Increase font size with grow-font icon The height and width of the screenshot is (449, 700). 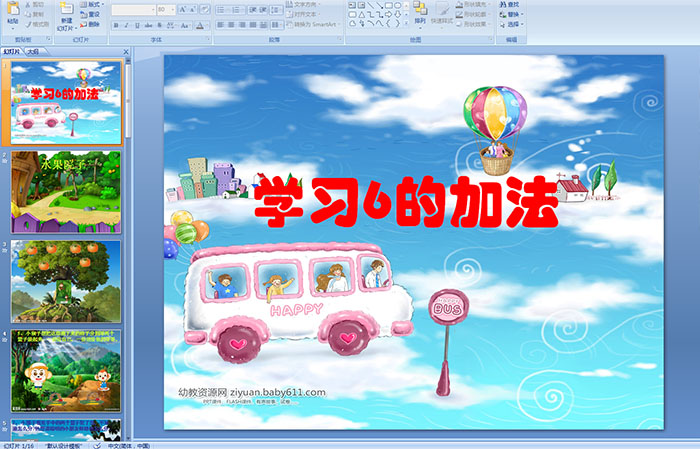point(183,9)
